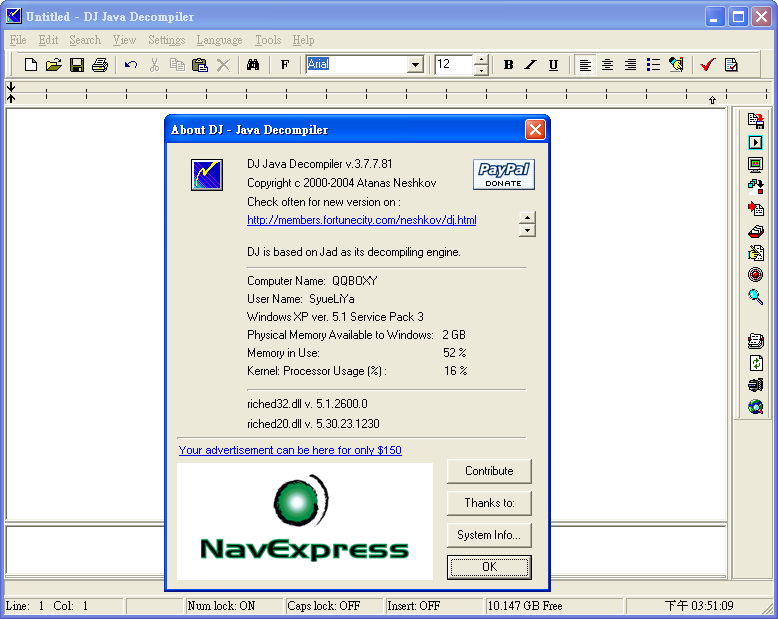Click the stacked windows icon in sidebar
The height and width of the screenshot is (619, 778).
click(756, 186)
